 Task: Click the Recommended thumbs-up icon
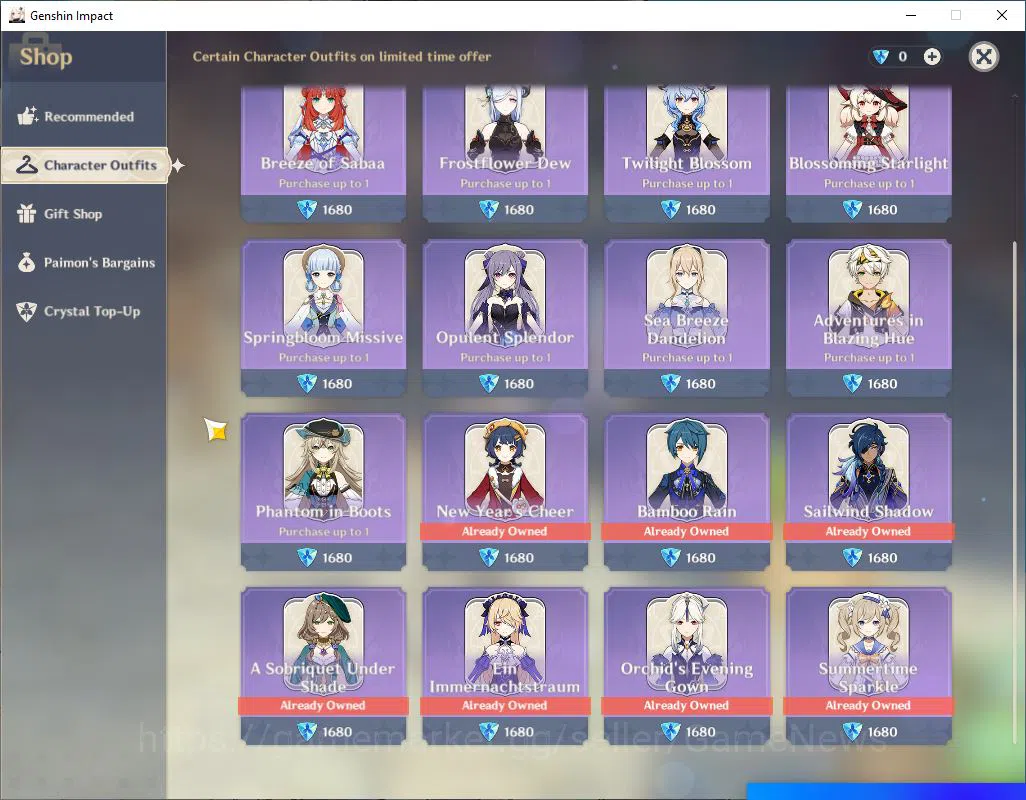click(27, 116)
